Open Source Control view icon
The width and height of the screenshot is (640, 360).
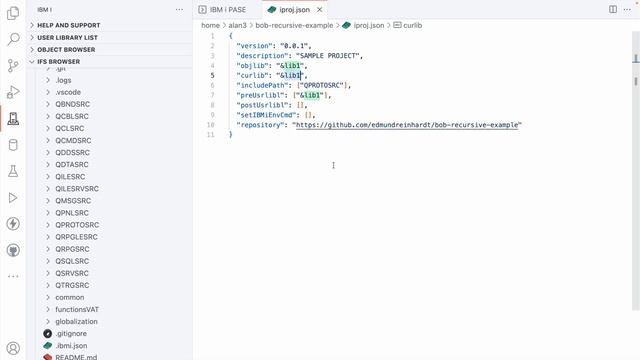(x=13, y=66)
